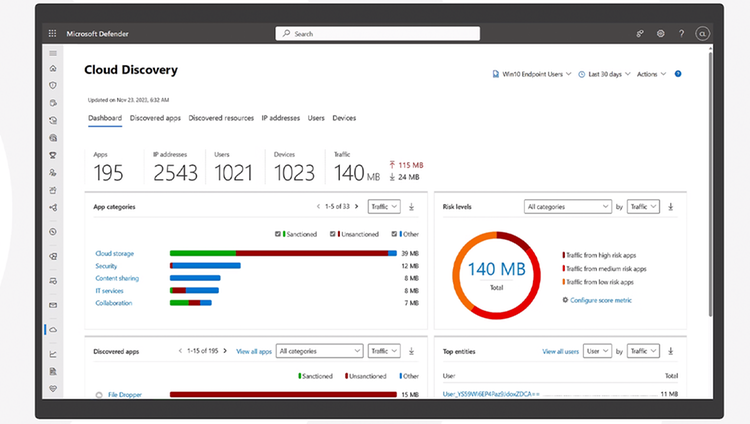Click the Apps count 195
This screenshot has width=750, height=424.
pyautogui.click(x=109, y=173)
